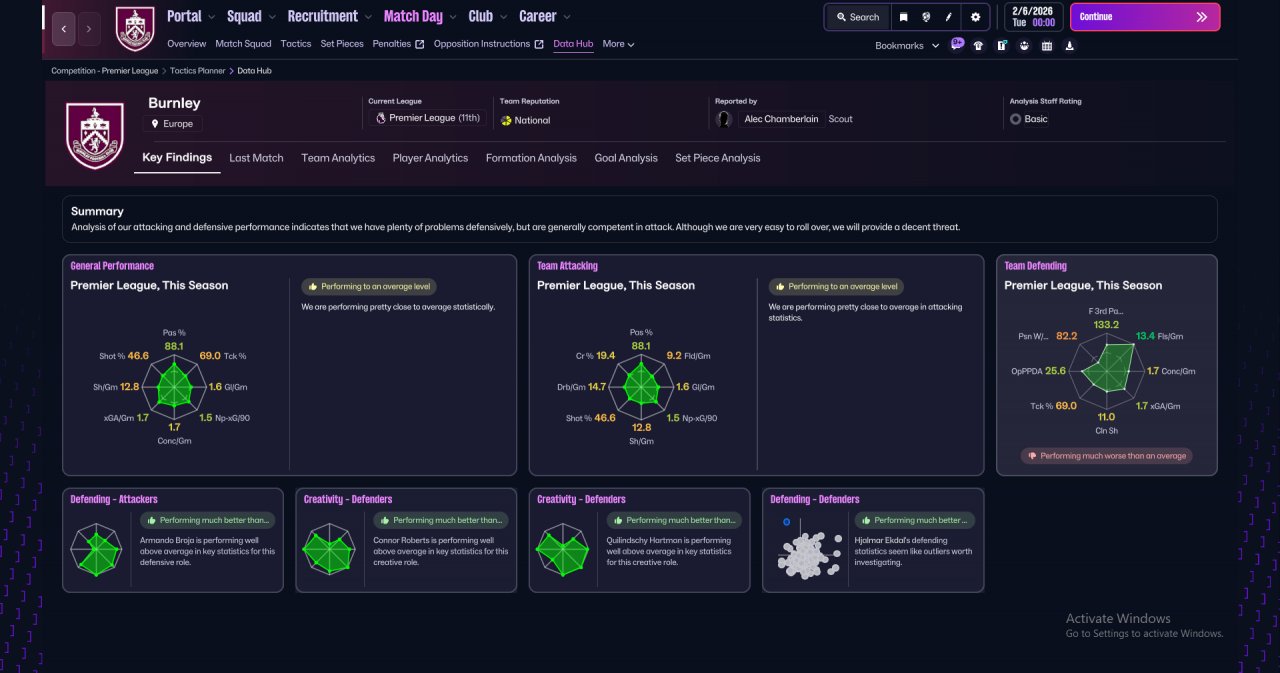Open Creativity - Defenders card for Connor Roberts

[x=406, y=540]
